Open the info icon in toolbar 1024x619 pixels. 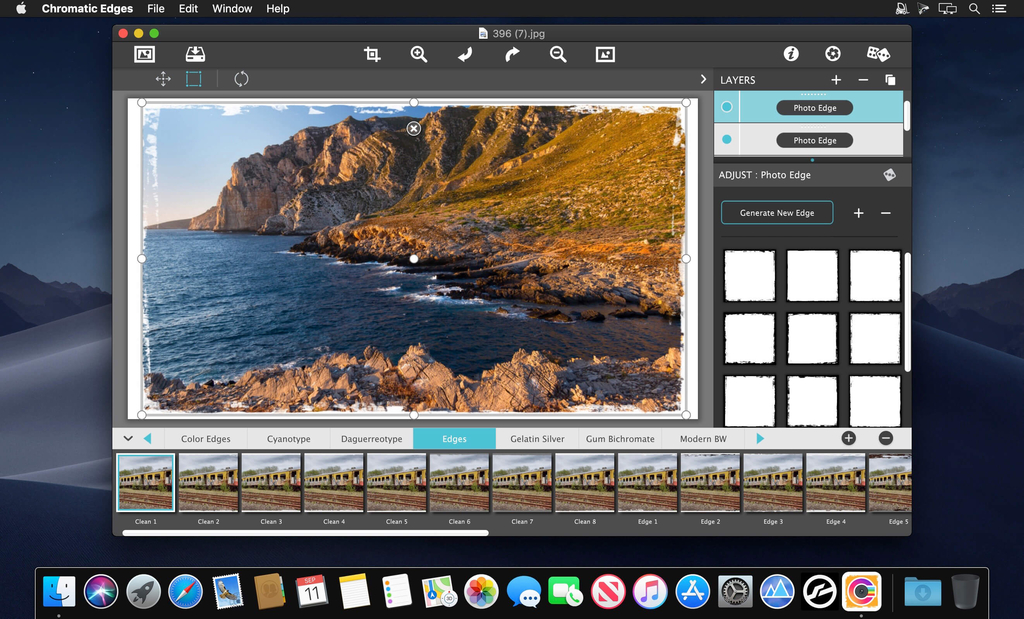[791, 54]
